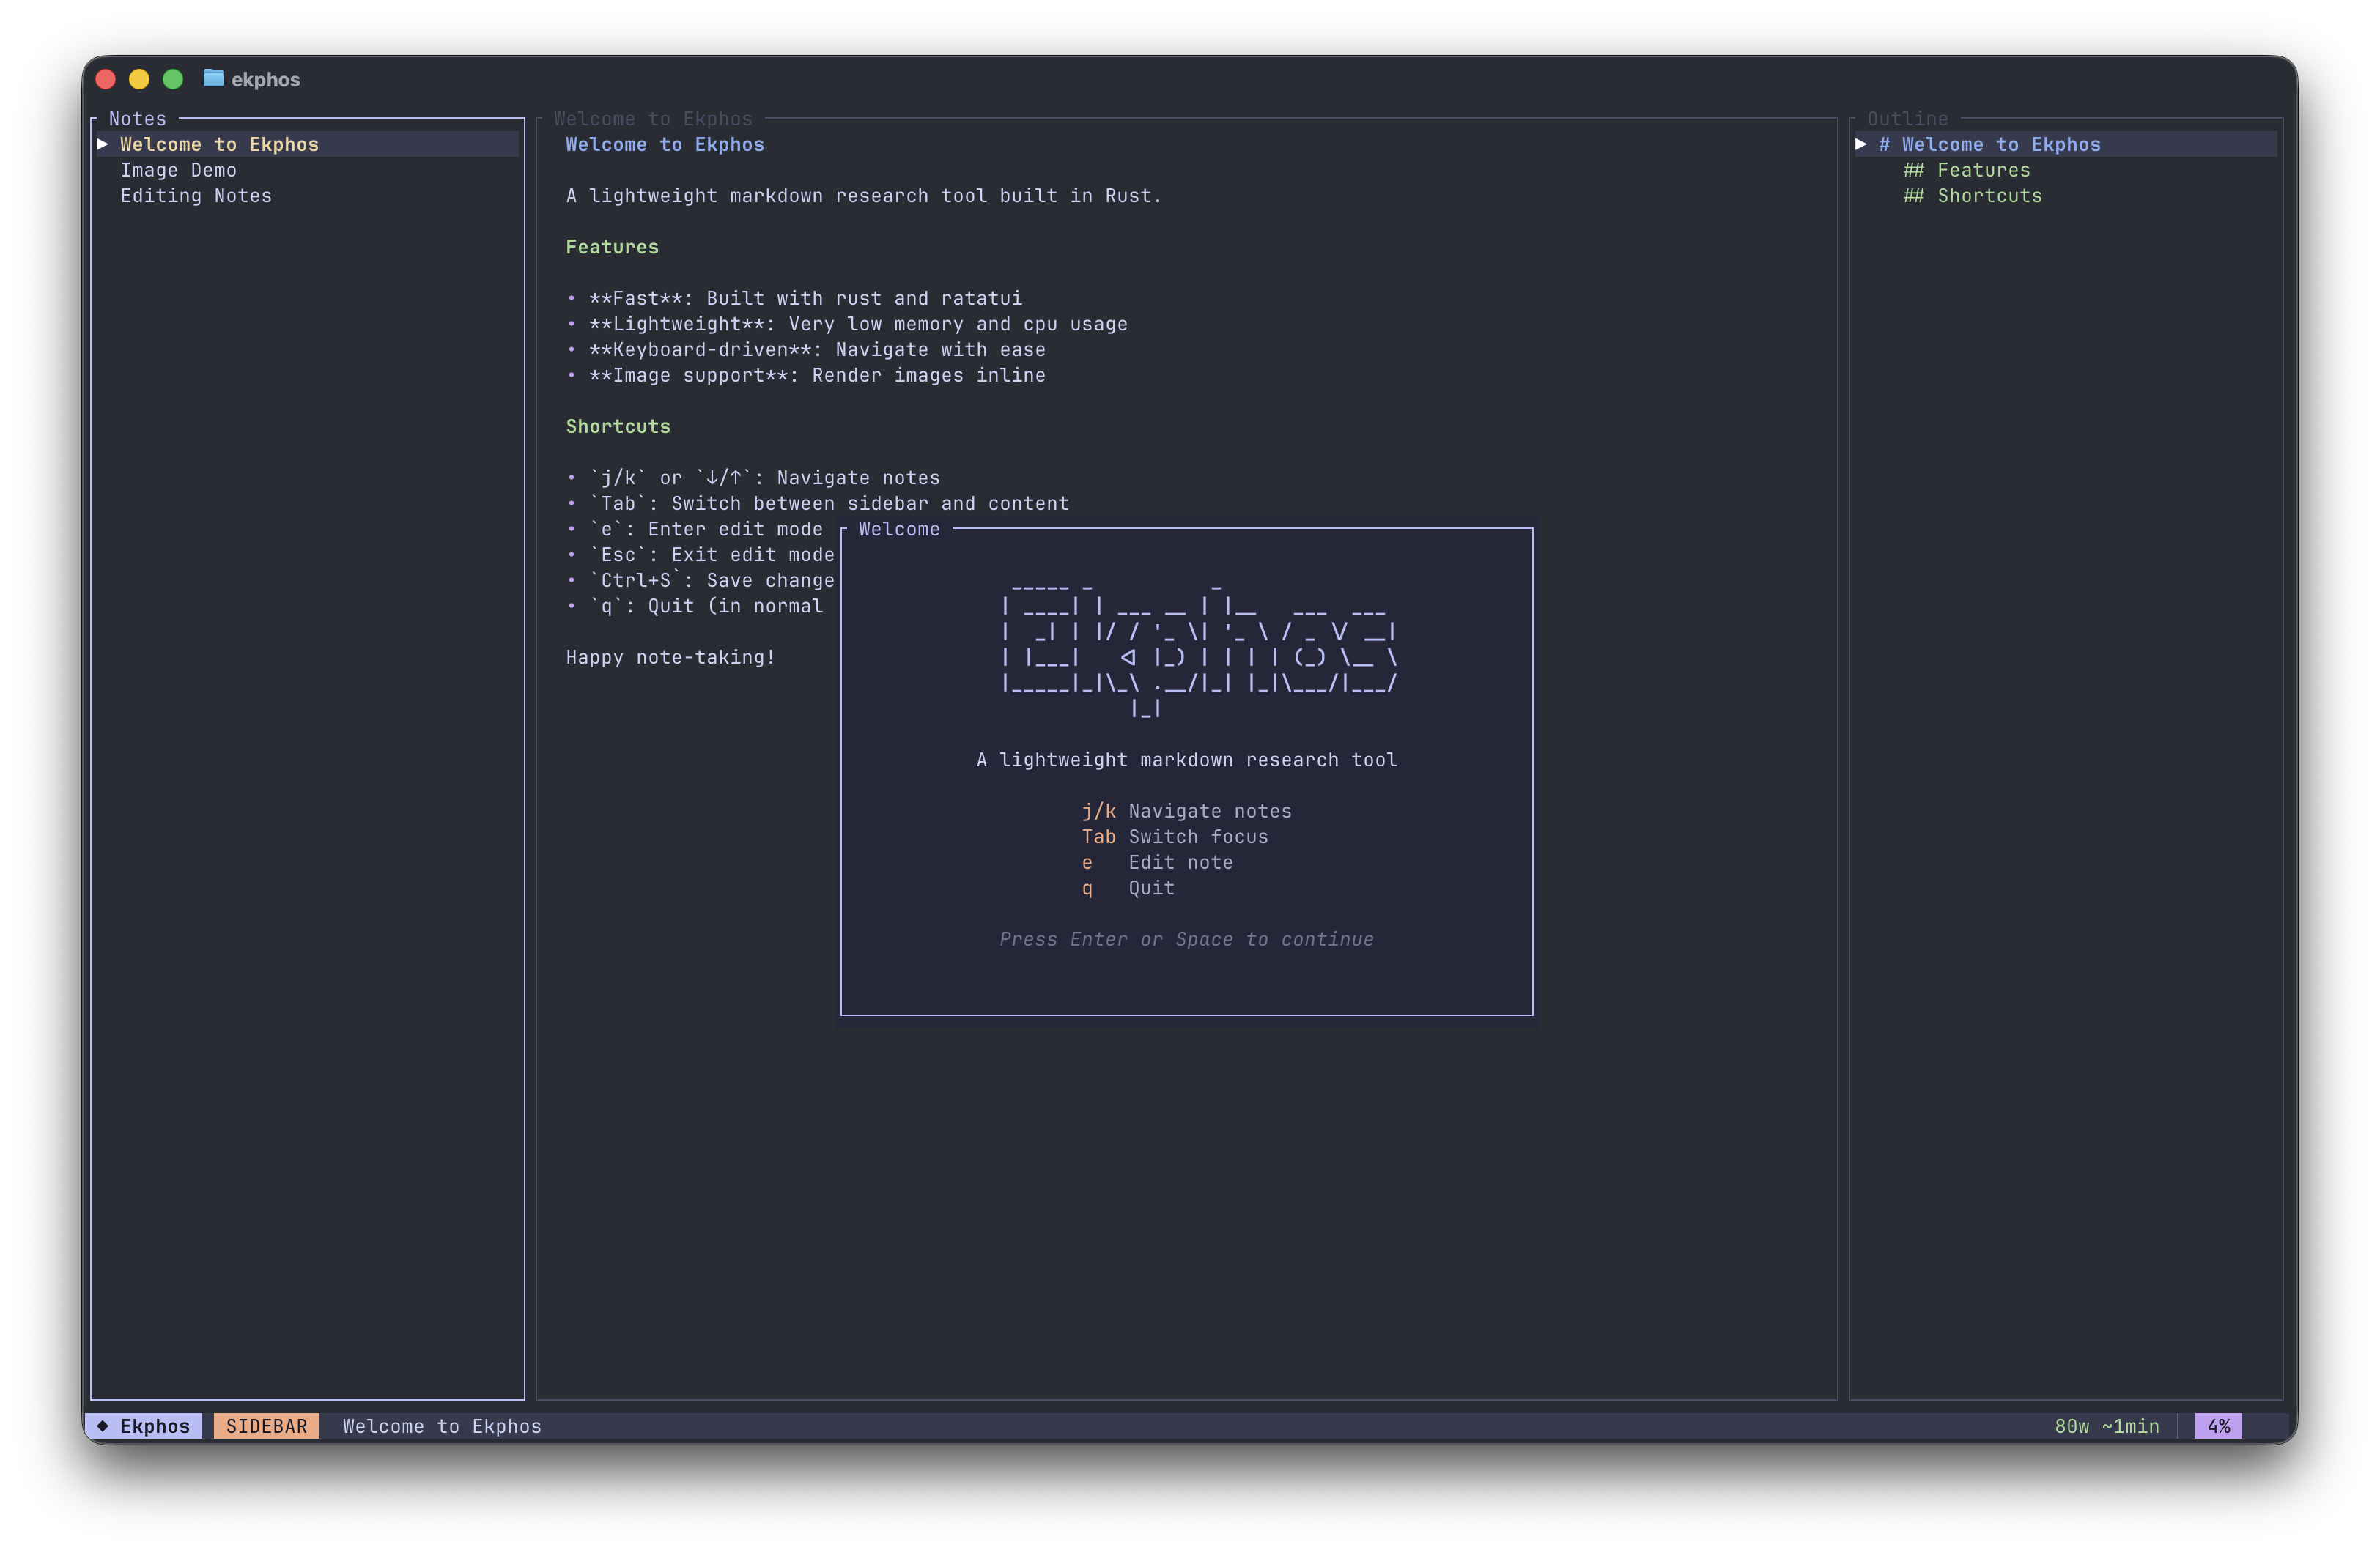Click the "80w ~1min" reading time display
The width and height of the screenshot is (2380, 1553).
point(2106,1426)
